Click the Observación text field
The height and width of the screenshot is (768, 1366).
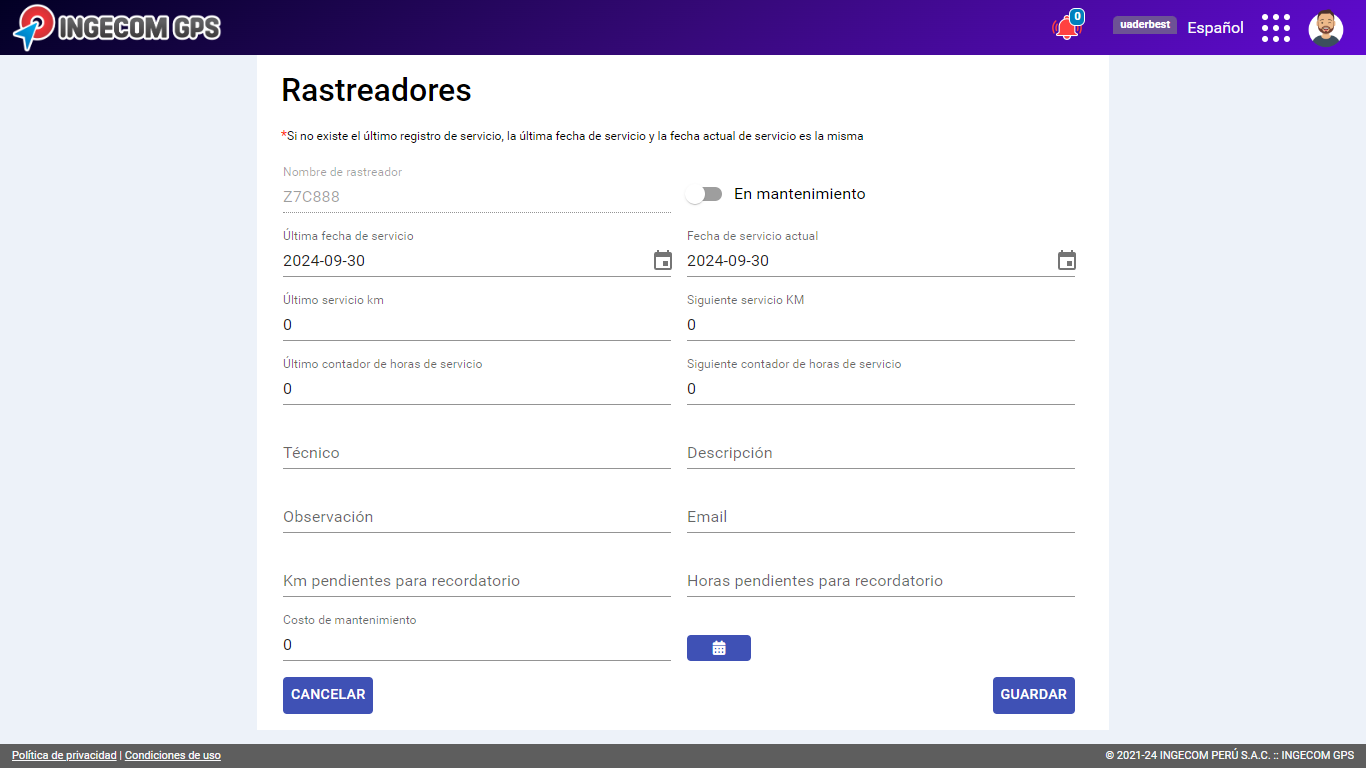476,517
